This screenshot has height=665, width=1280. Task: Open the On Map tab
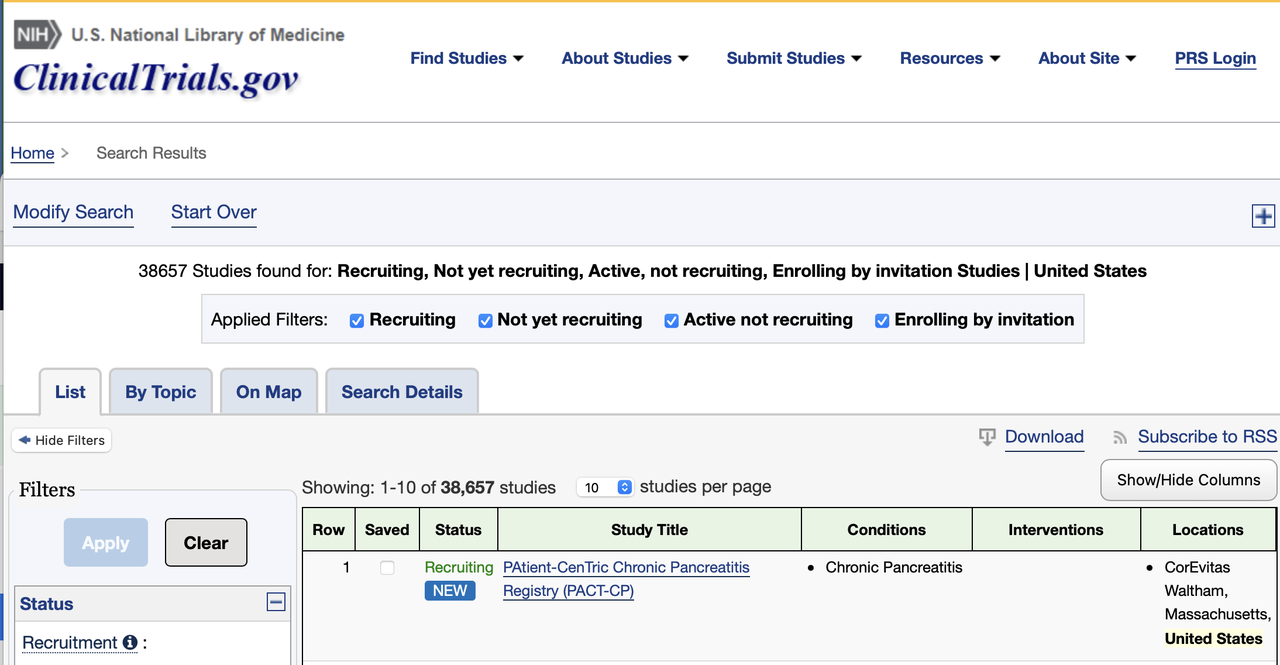click(x=268, y=392)
